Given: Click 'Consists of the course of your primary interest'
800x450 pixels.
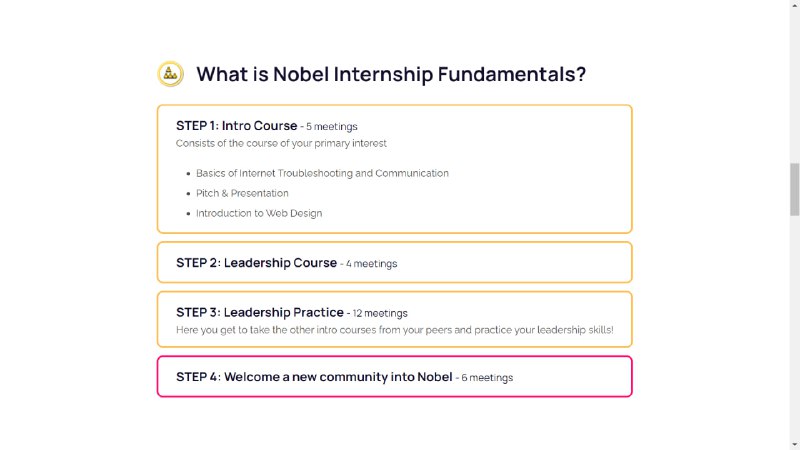Looking at the screenshot, I should click(x=281, y=143).
